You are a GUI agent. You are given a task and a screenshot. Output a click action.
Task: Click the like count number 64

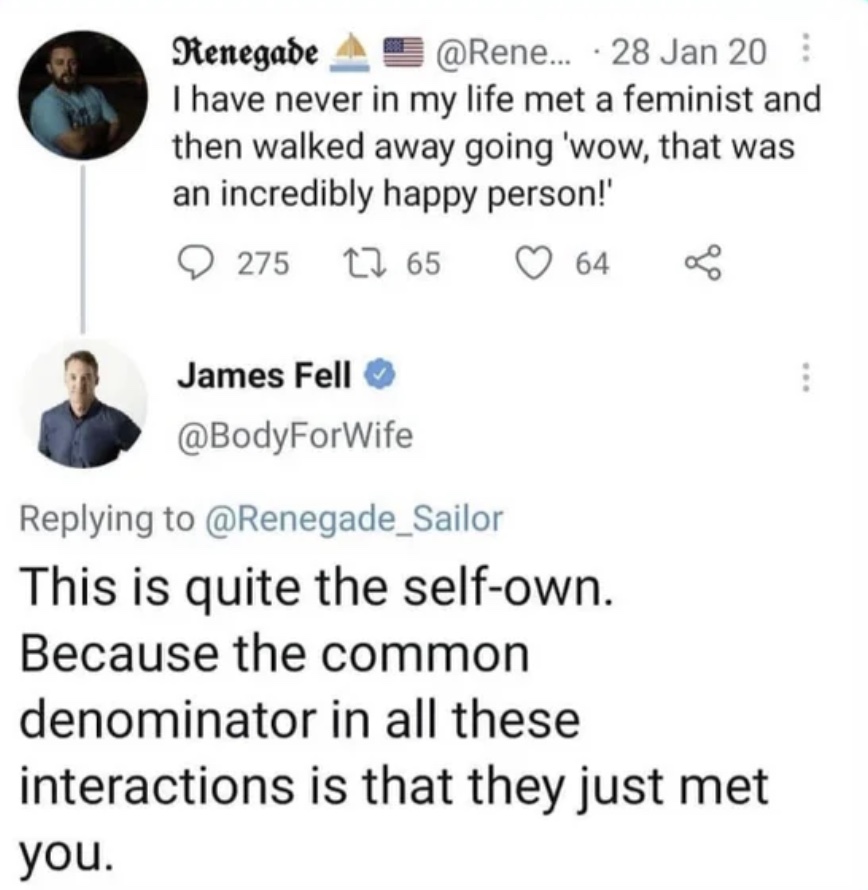tap(593, 264)
